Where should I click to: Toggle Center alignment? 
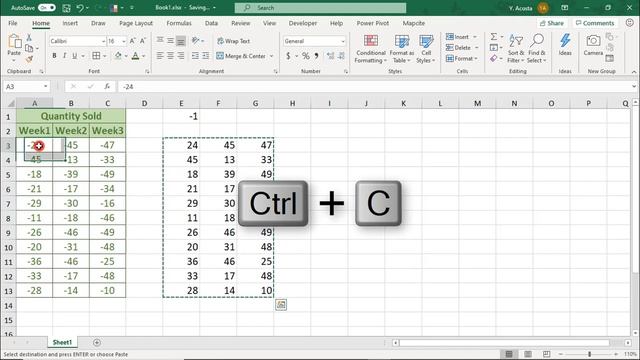pyautogui.click(x=170, y=56)
